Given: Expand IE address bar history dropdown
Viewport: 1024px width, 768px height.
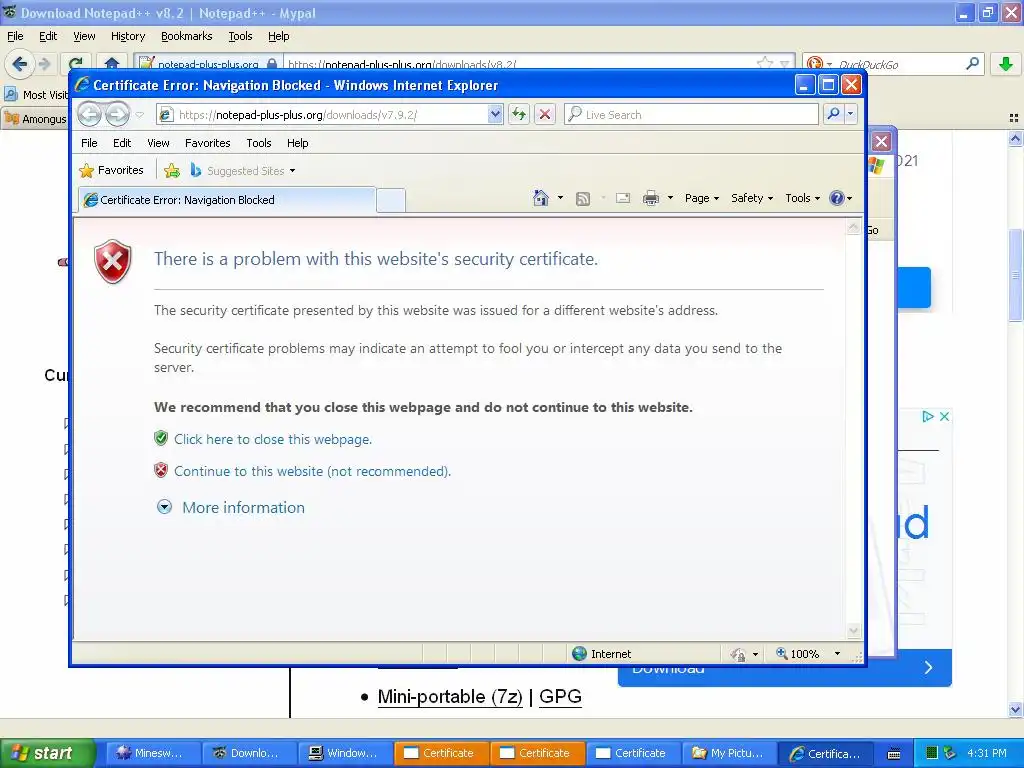Looking at the screenshot, I should tap(495, 115).
